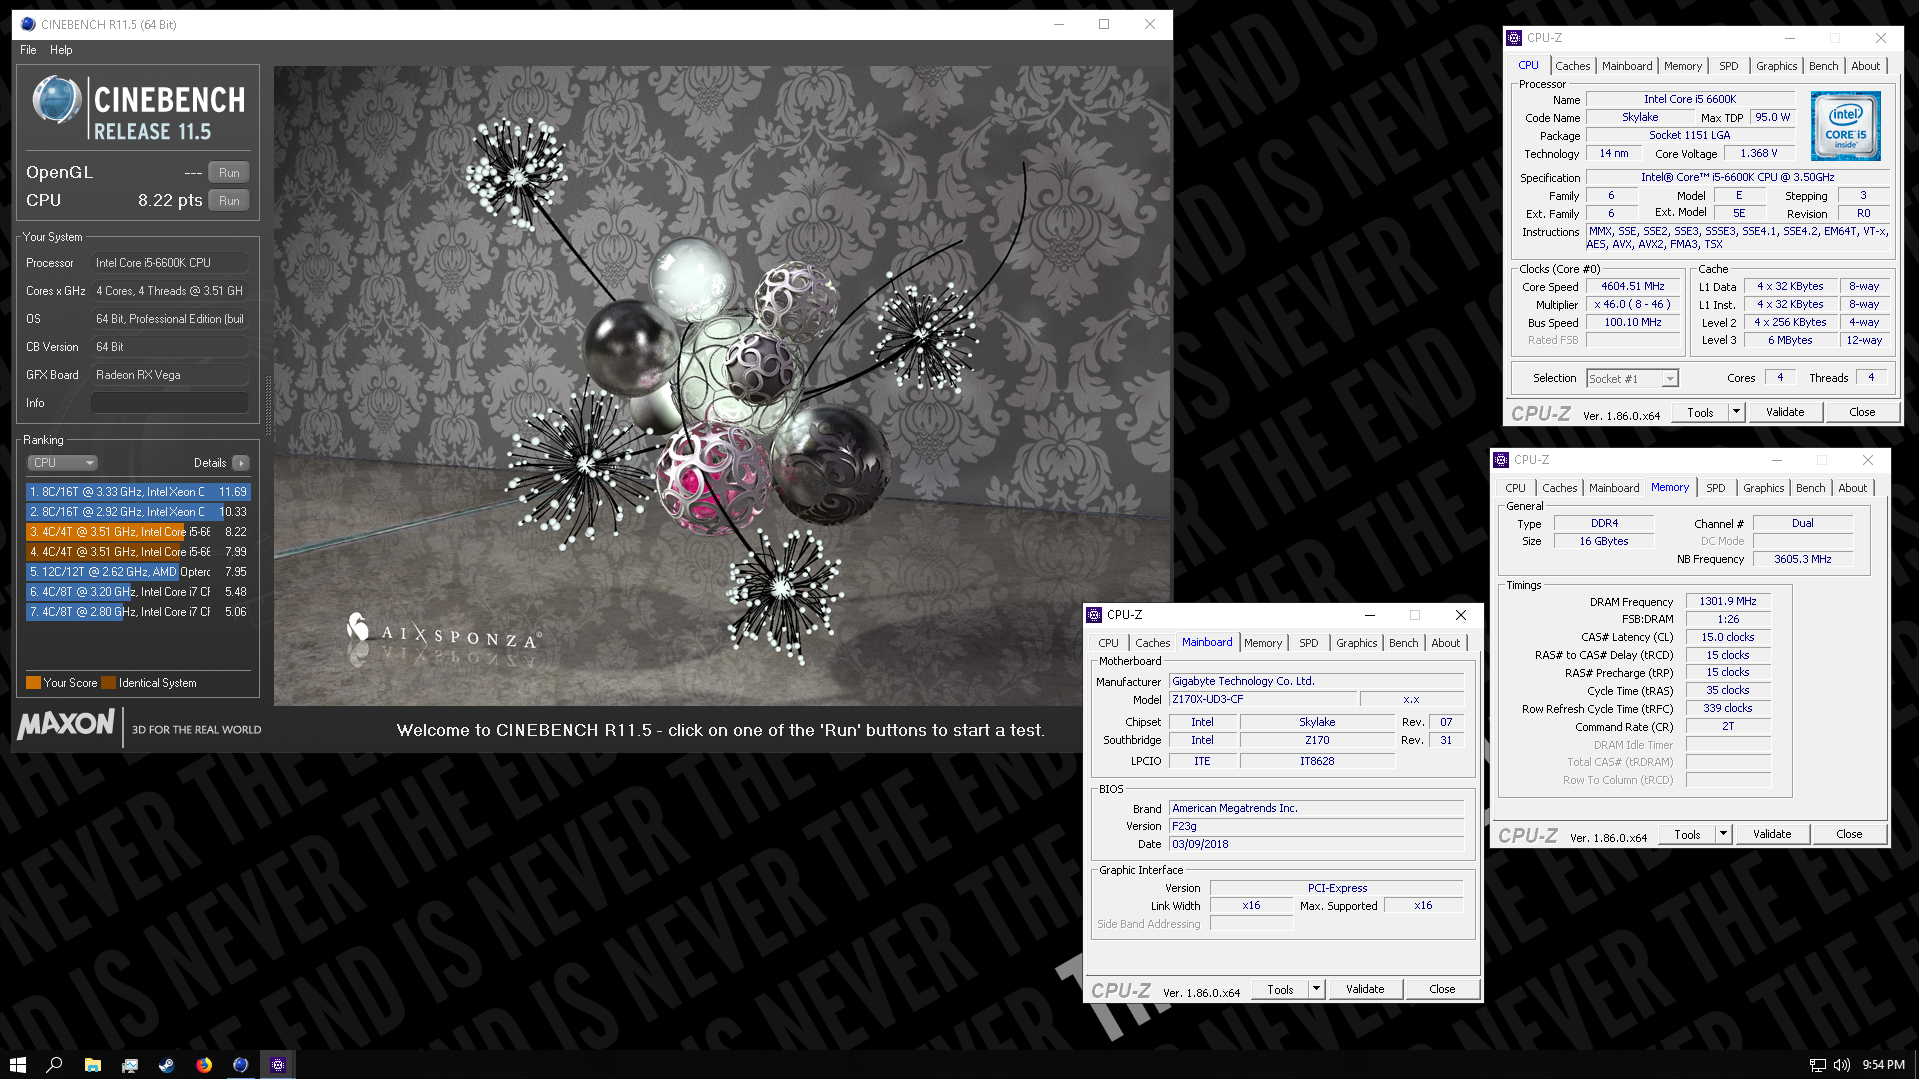The width and height of the screenshot is (1919, 1079).
Task: Expand Tools dropdown arrow in top CPU-Z window
Action: [1736, 412]
